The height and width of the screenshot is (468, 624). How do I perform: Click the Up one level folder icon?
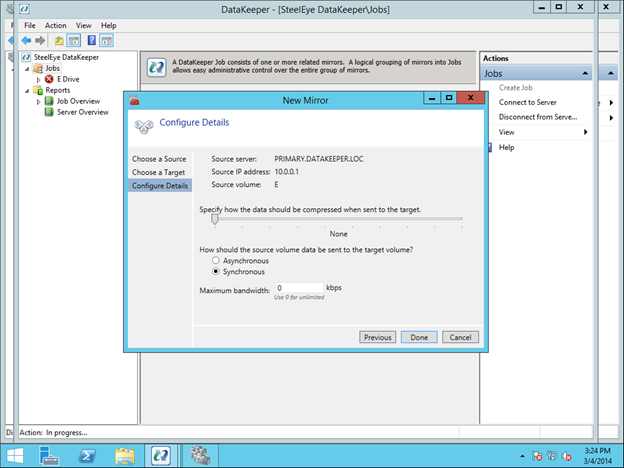(x=60, y=40)
